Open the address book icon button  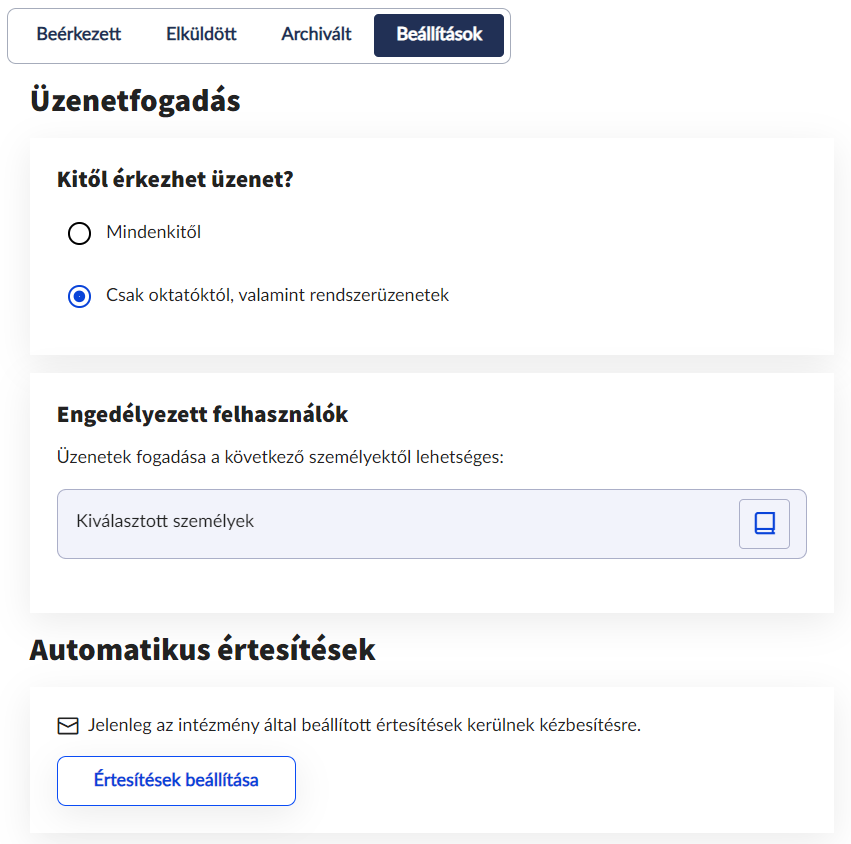764,523
